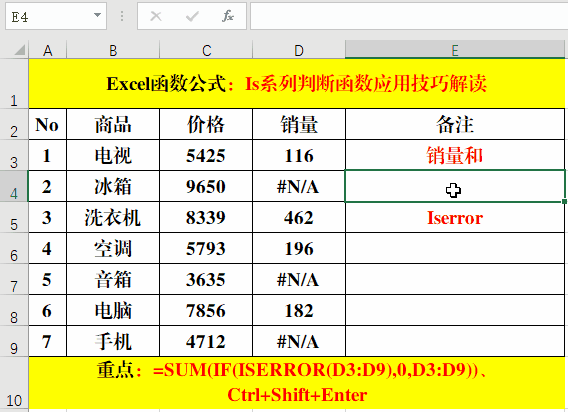Click the price cell 3635
568x412 pixels.
(x=206, y=279)
